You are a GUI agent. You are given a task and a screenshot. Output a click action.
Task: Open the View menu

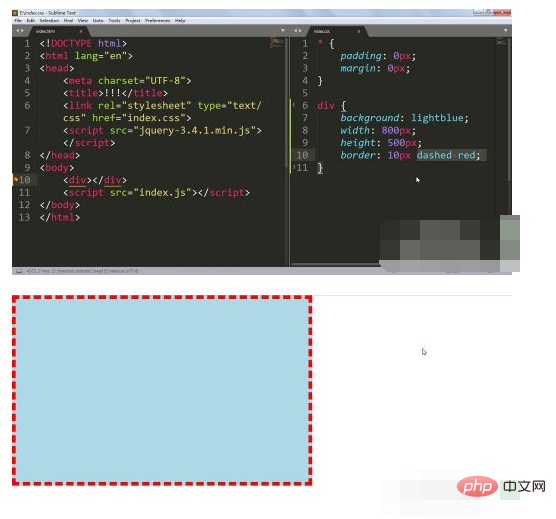coord(83,21)
